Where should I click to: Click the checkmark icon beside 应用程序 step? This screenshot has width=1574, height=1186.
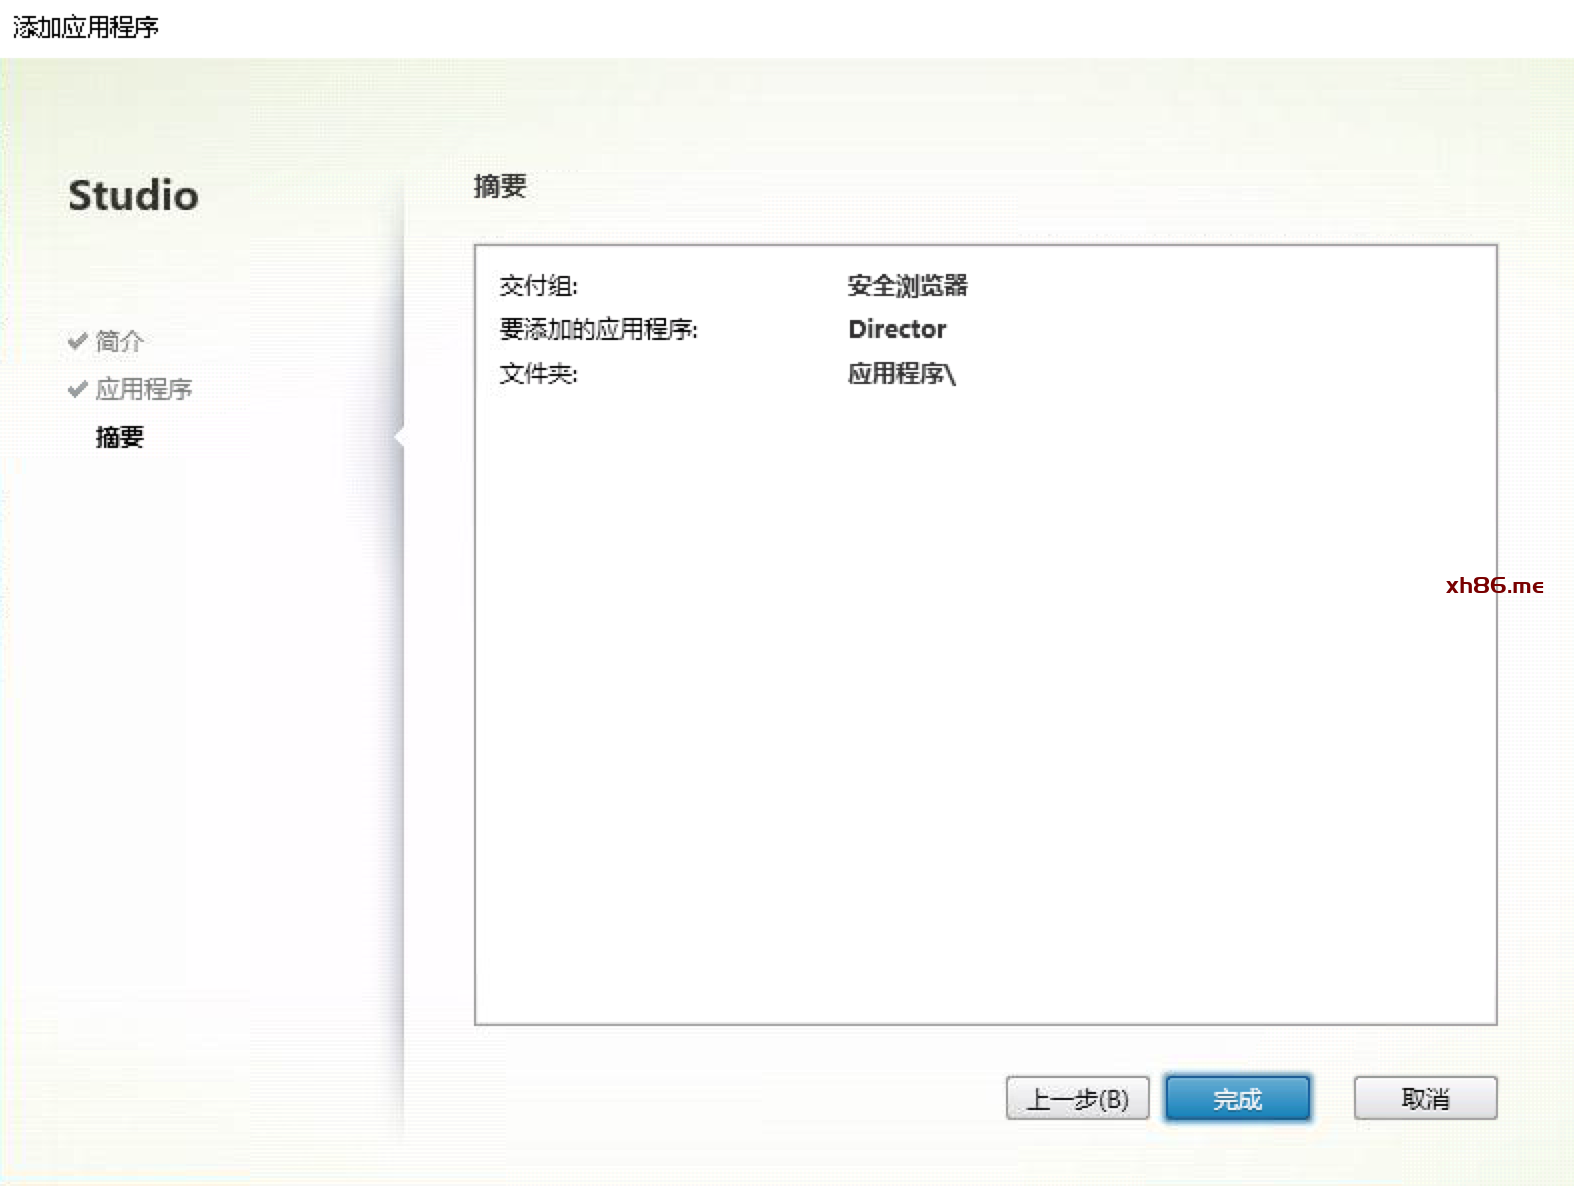[x=77, y=389]
